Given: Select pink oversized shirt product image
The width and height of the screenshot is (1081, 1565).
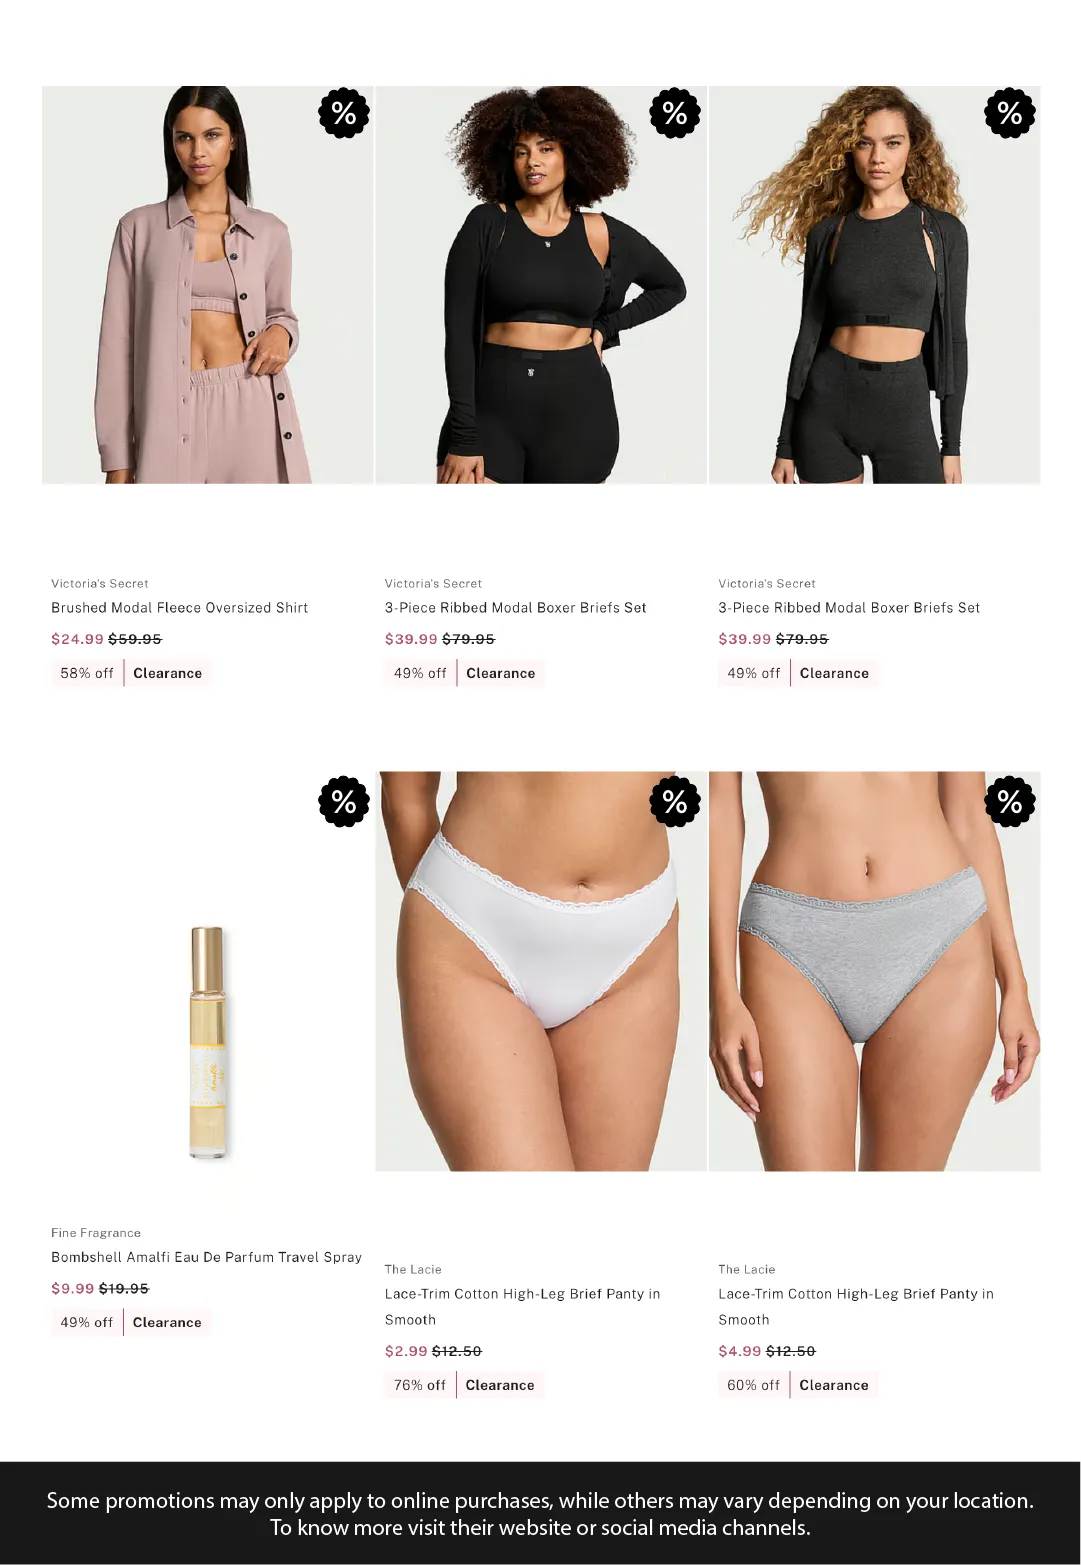Looking at the screenshot, I should [207, 285].
